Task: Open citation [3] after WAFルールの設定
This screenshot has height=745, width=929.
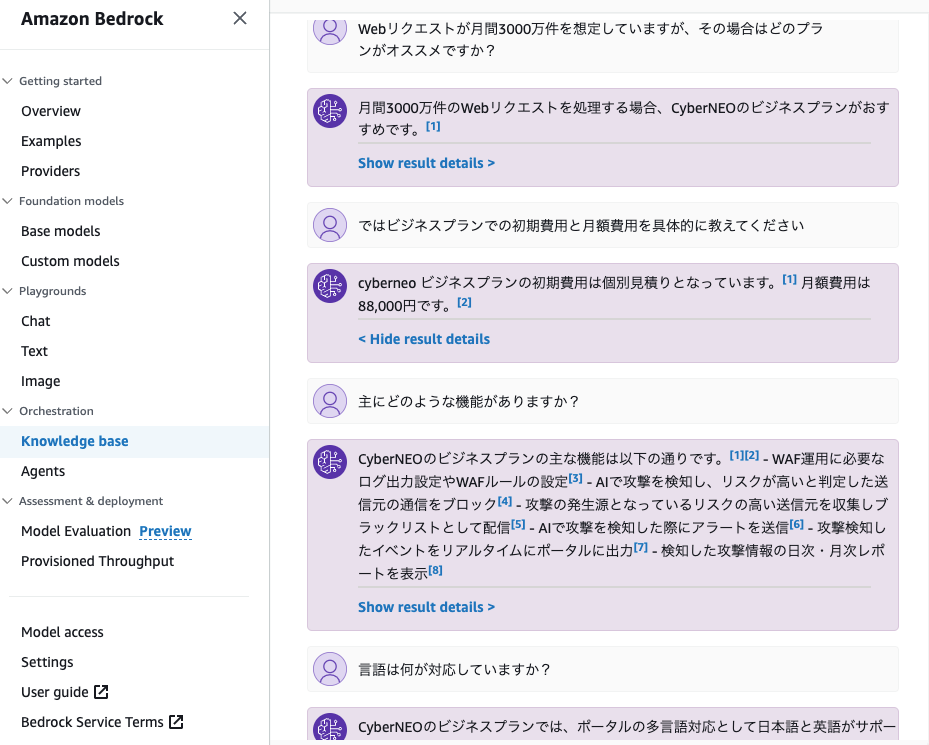Action: tap(575, 478)
